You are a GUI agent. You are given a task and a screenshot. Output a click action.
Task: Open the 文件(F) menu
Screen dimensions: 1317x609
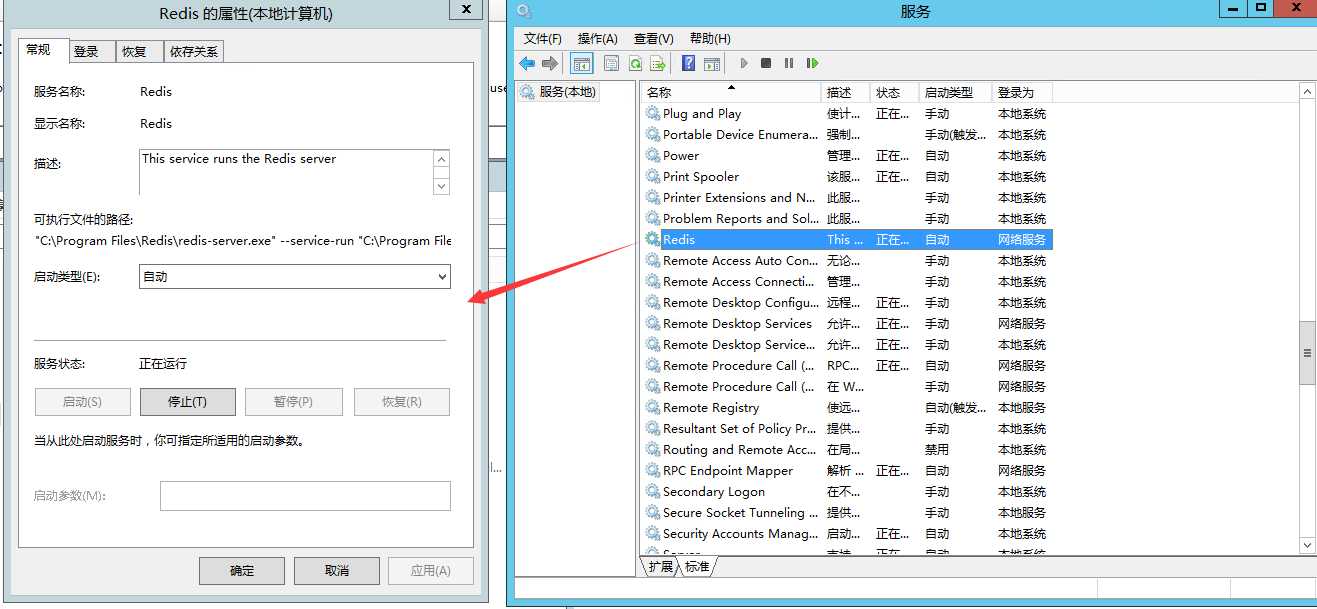543,38
